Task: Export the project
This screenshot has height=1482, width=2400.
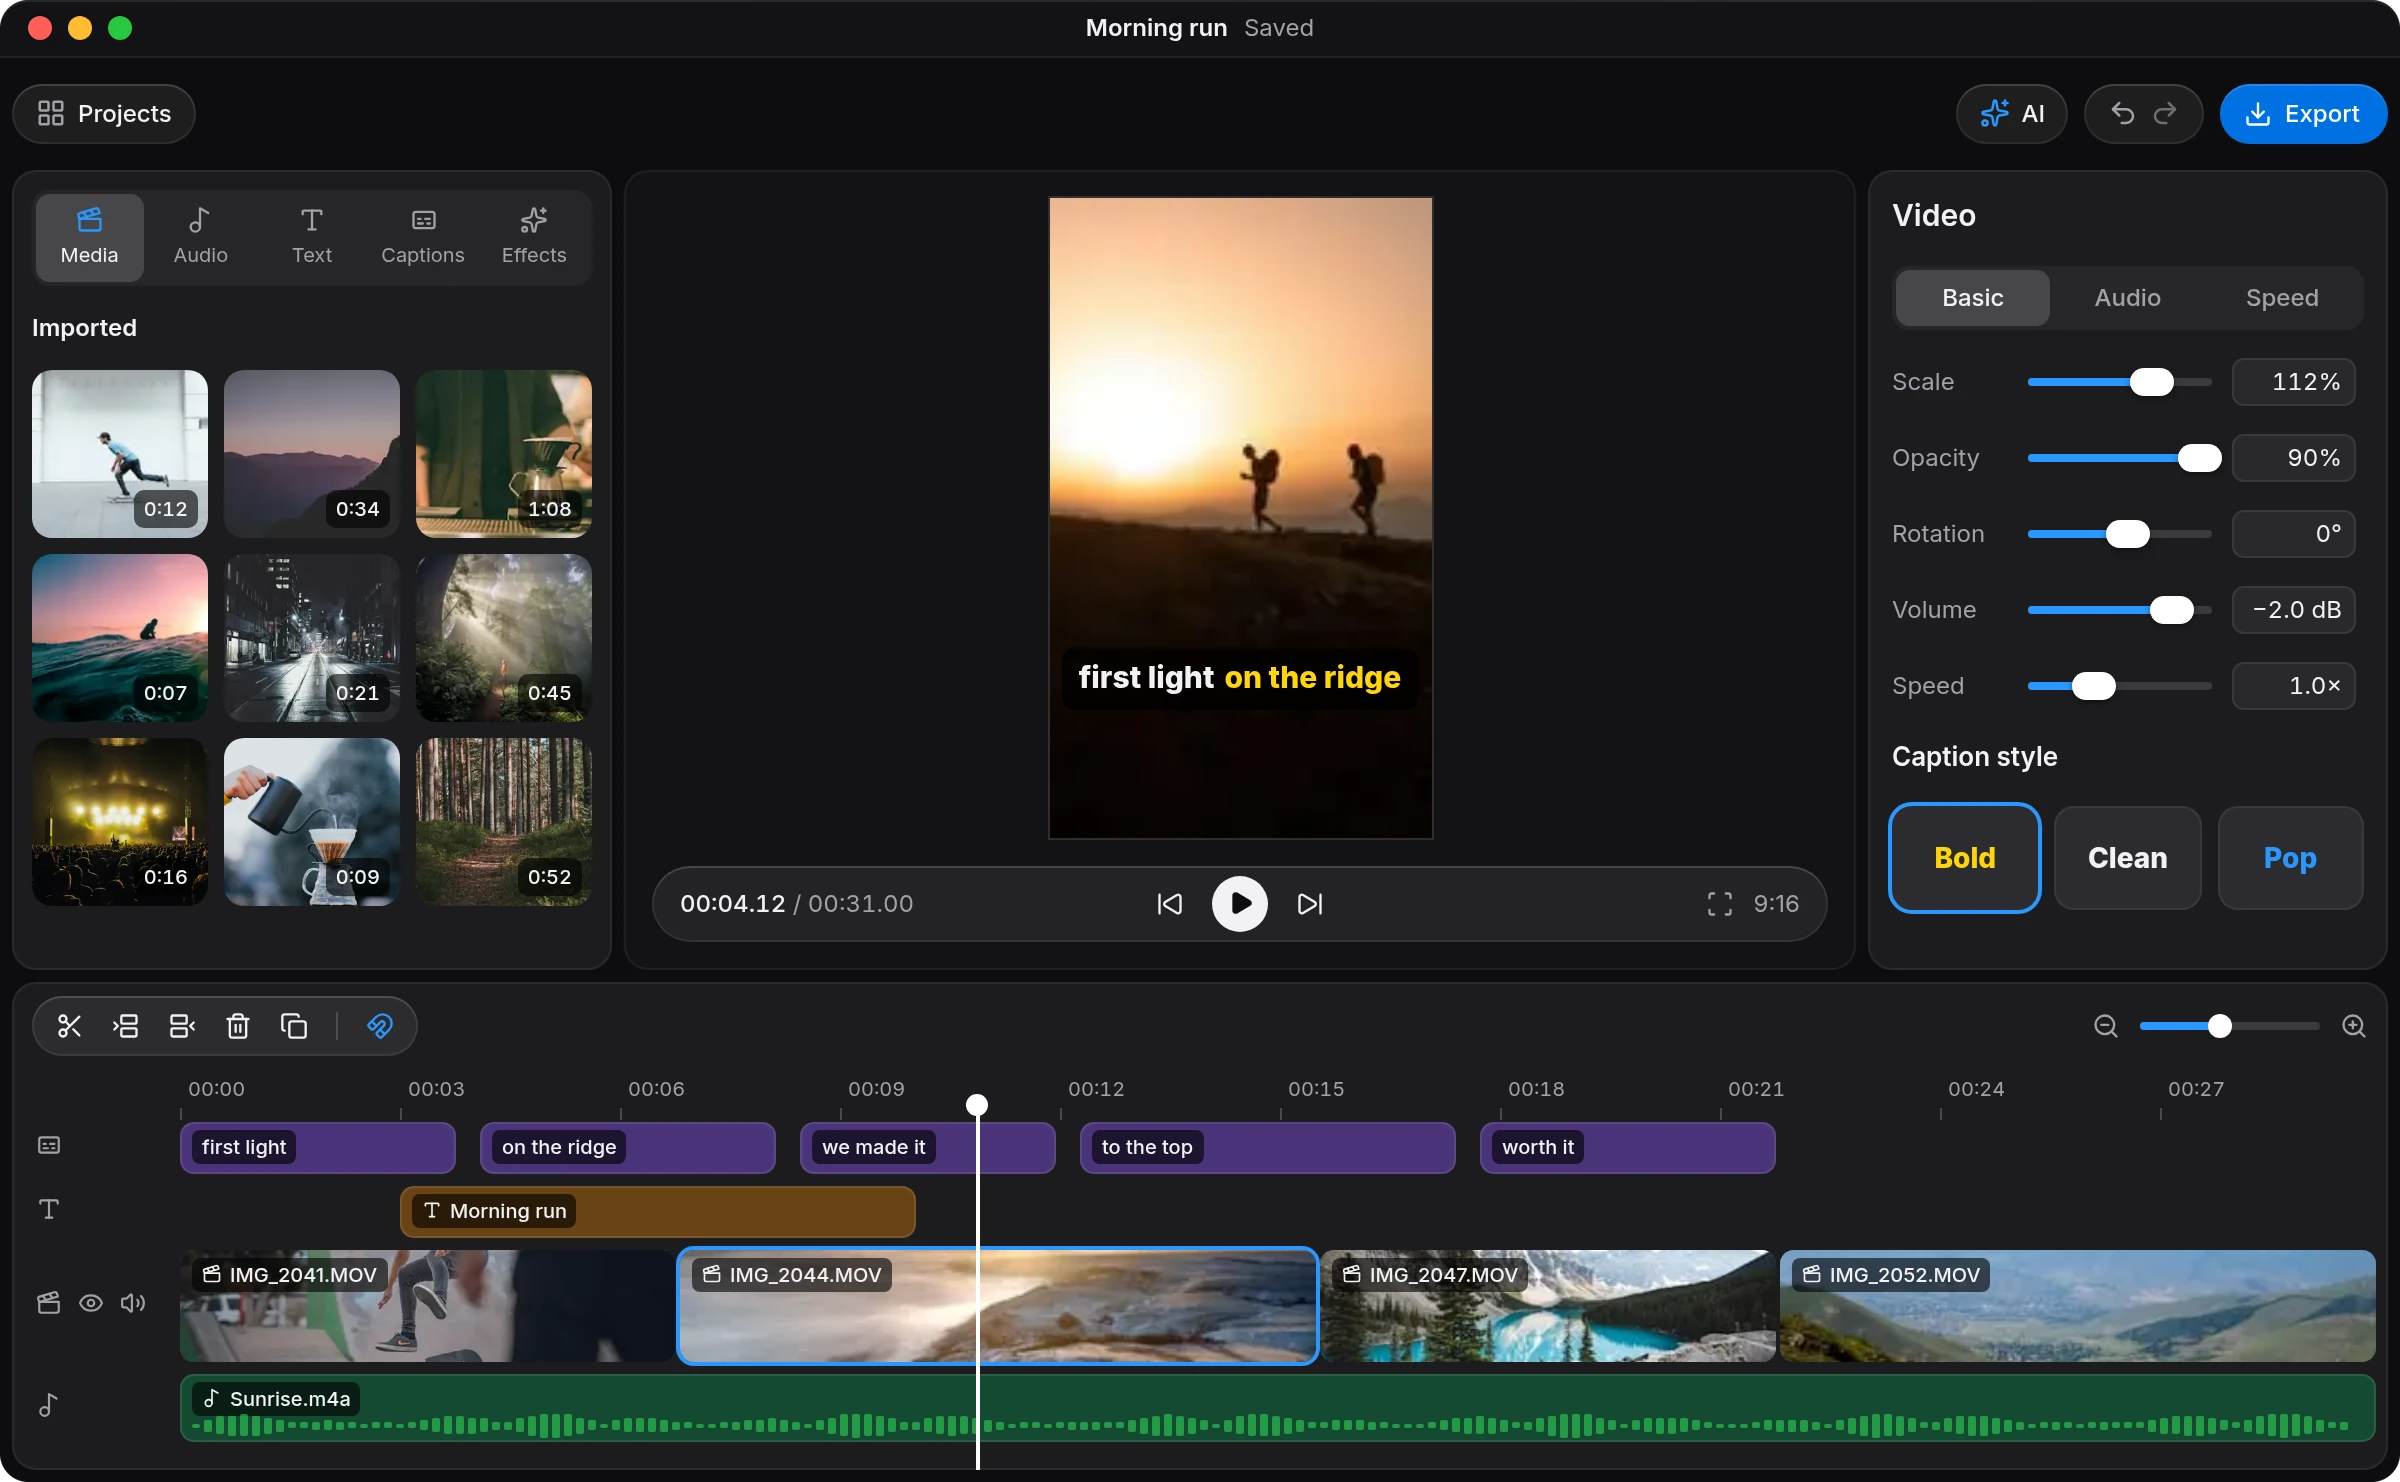Action: [x=2303, y=114]
